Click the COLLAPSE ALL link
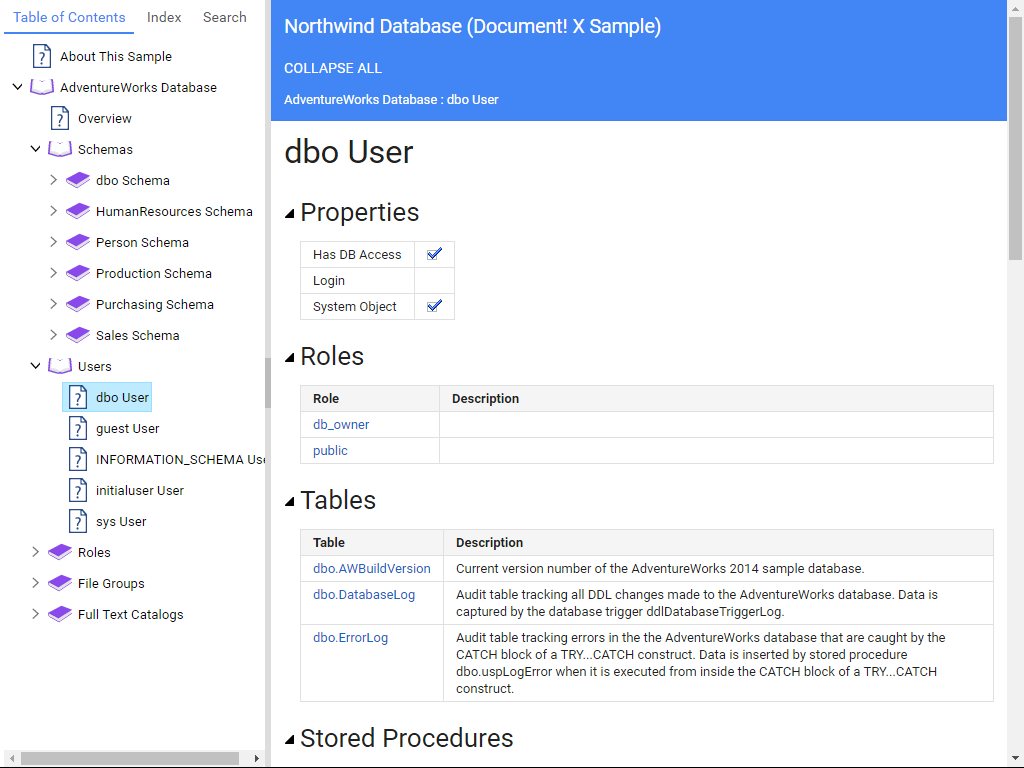The height and width of the screenshot is (768, 1024). [x=333, y=68]
